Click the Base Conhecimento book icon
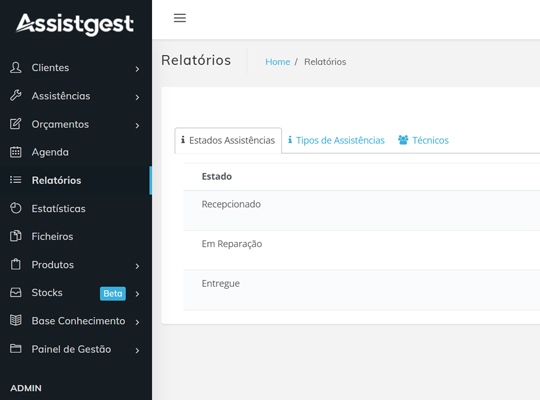This screenshot has width=540, height=400. (15, 320)
